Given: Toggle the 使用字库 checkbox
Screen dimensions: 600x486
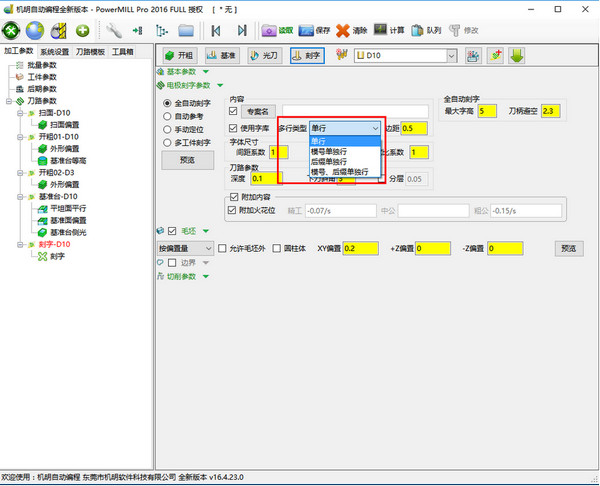Looking at the screenshot, I should click(234, 128).
